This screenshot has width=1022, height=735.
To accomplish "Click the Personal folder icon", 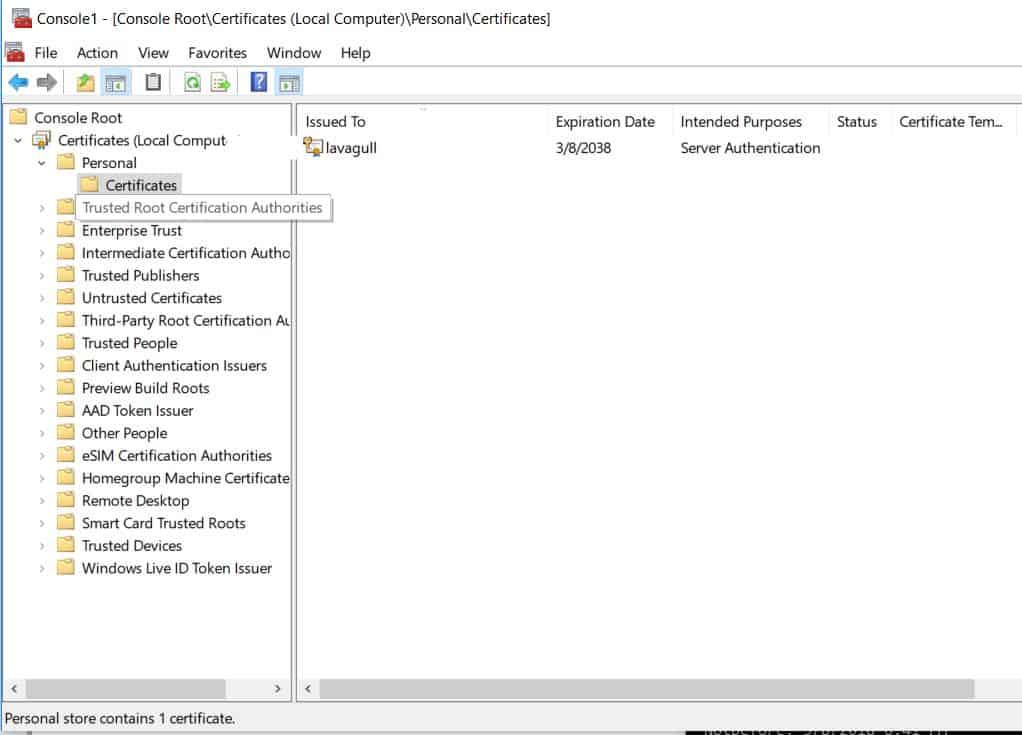I will click(x=65, y=162).
